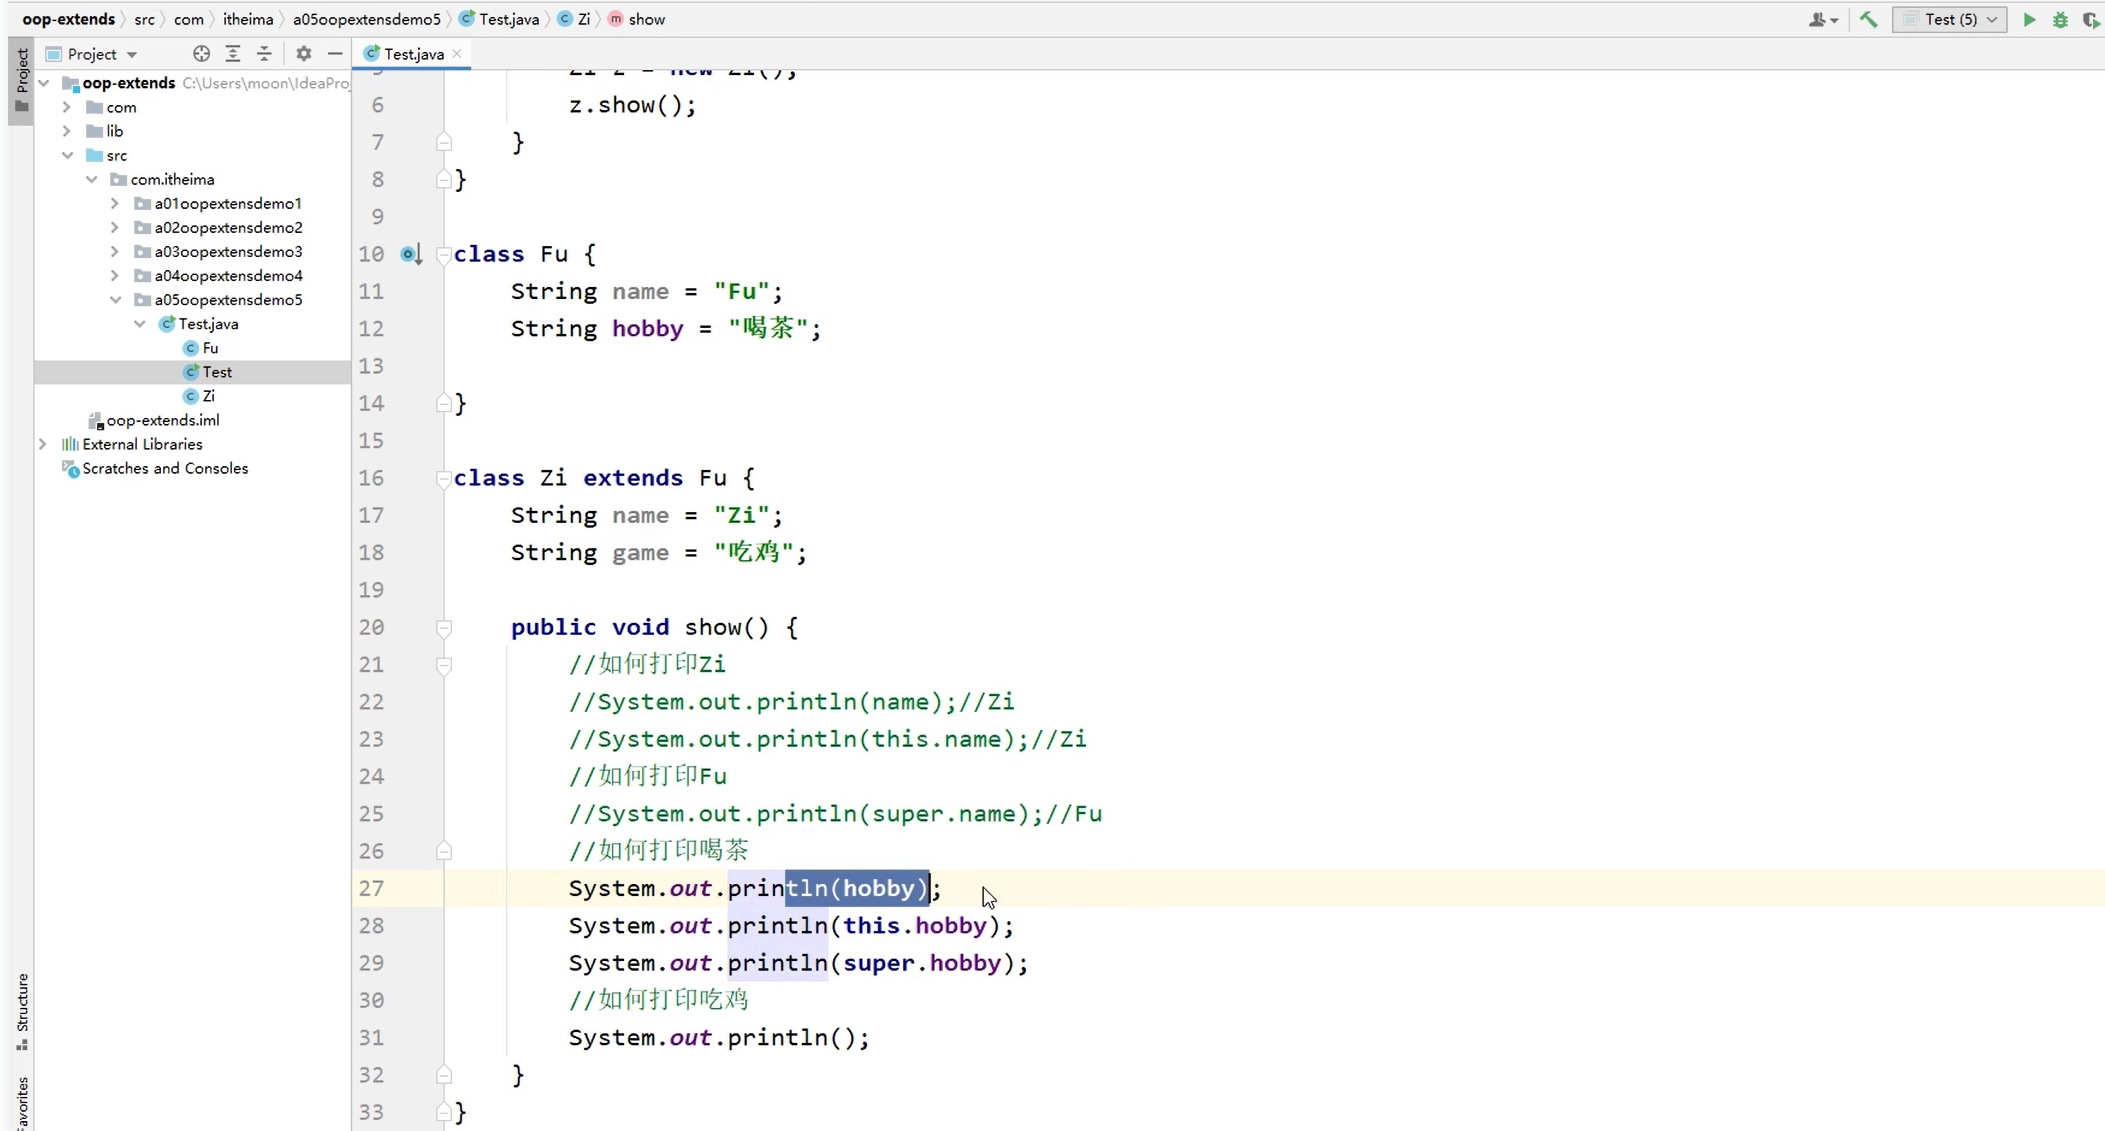Viewport: 2105px width, 1131px height.
Task: Click the Zi breadcrumb in navigation bar
Action: click(x=583, y=19)
